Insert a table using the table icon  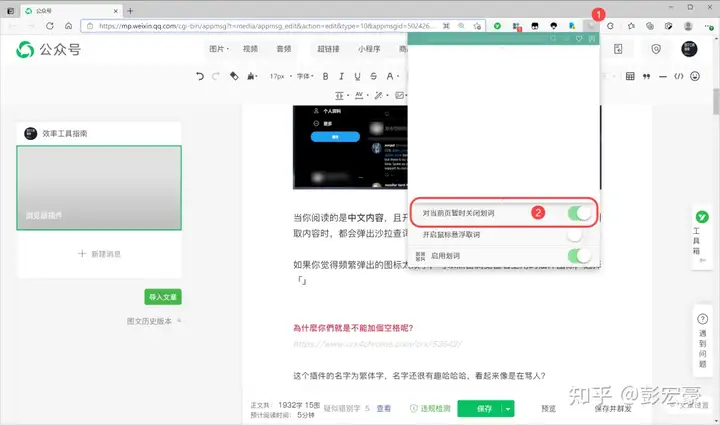click(630, 76)
